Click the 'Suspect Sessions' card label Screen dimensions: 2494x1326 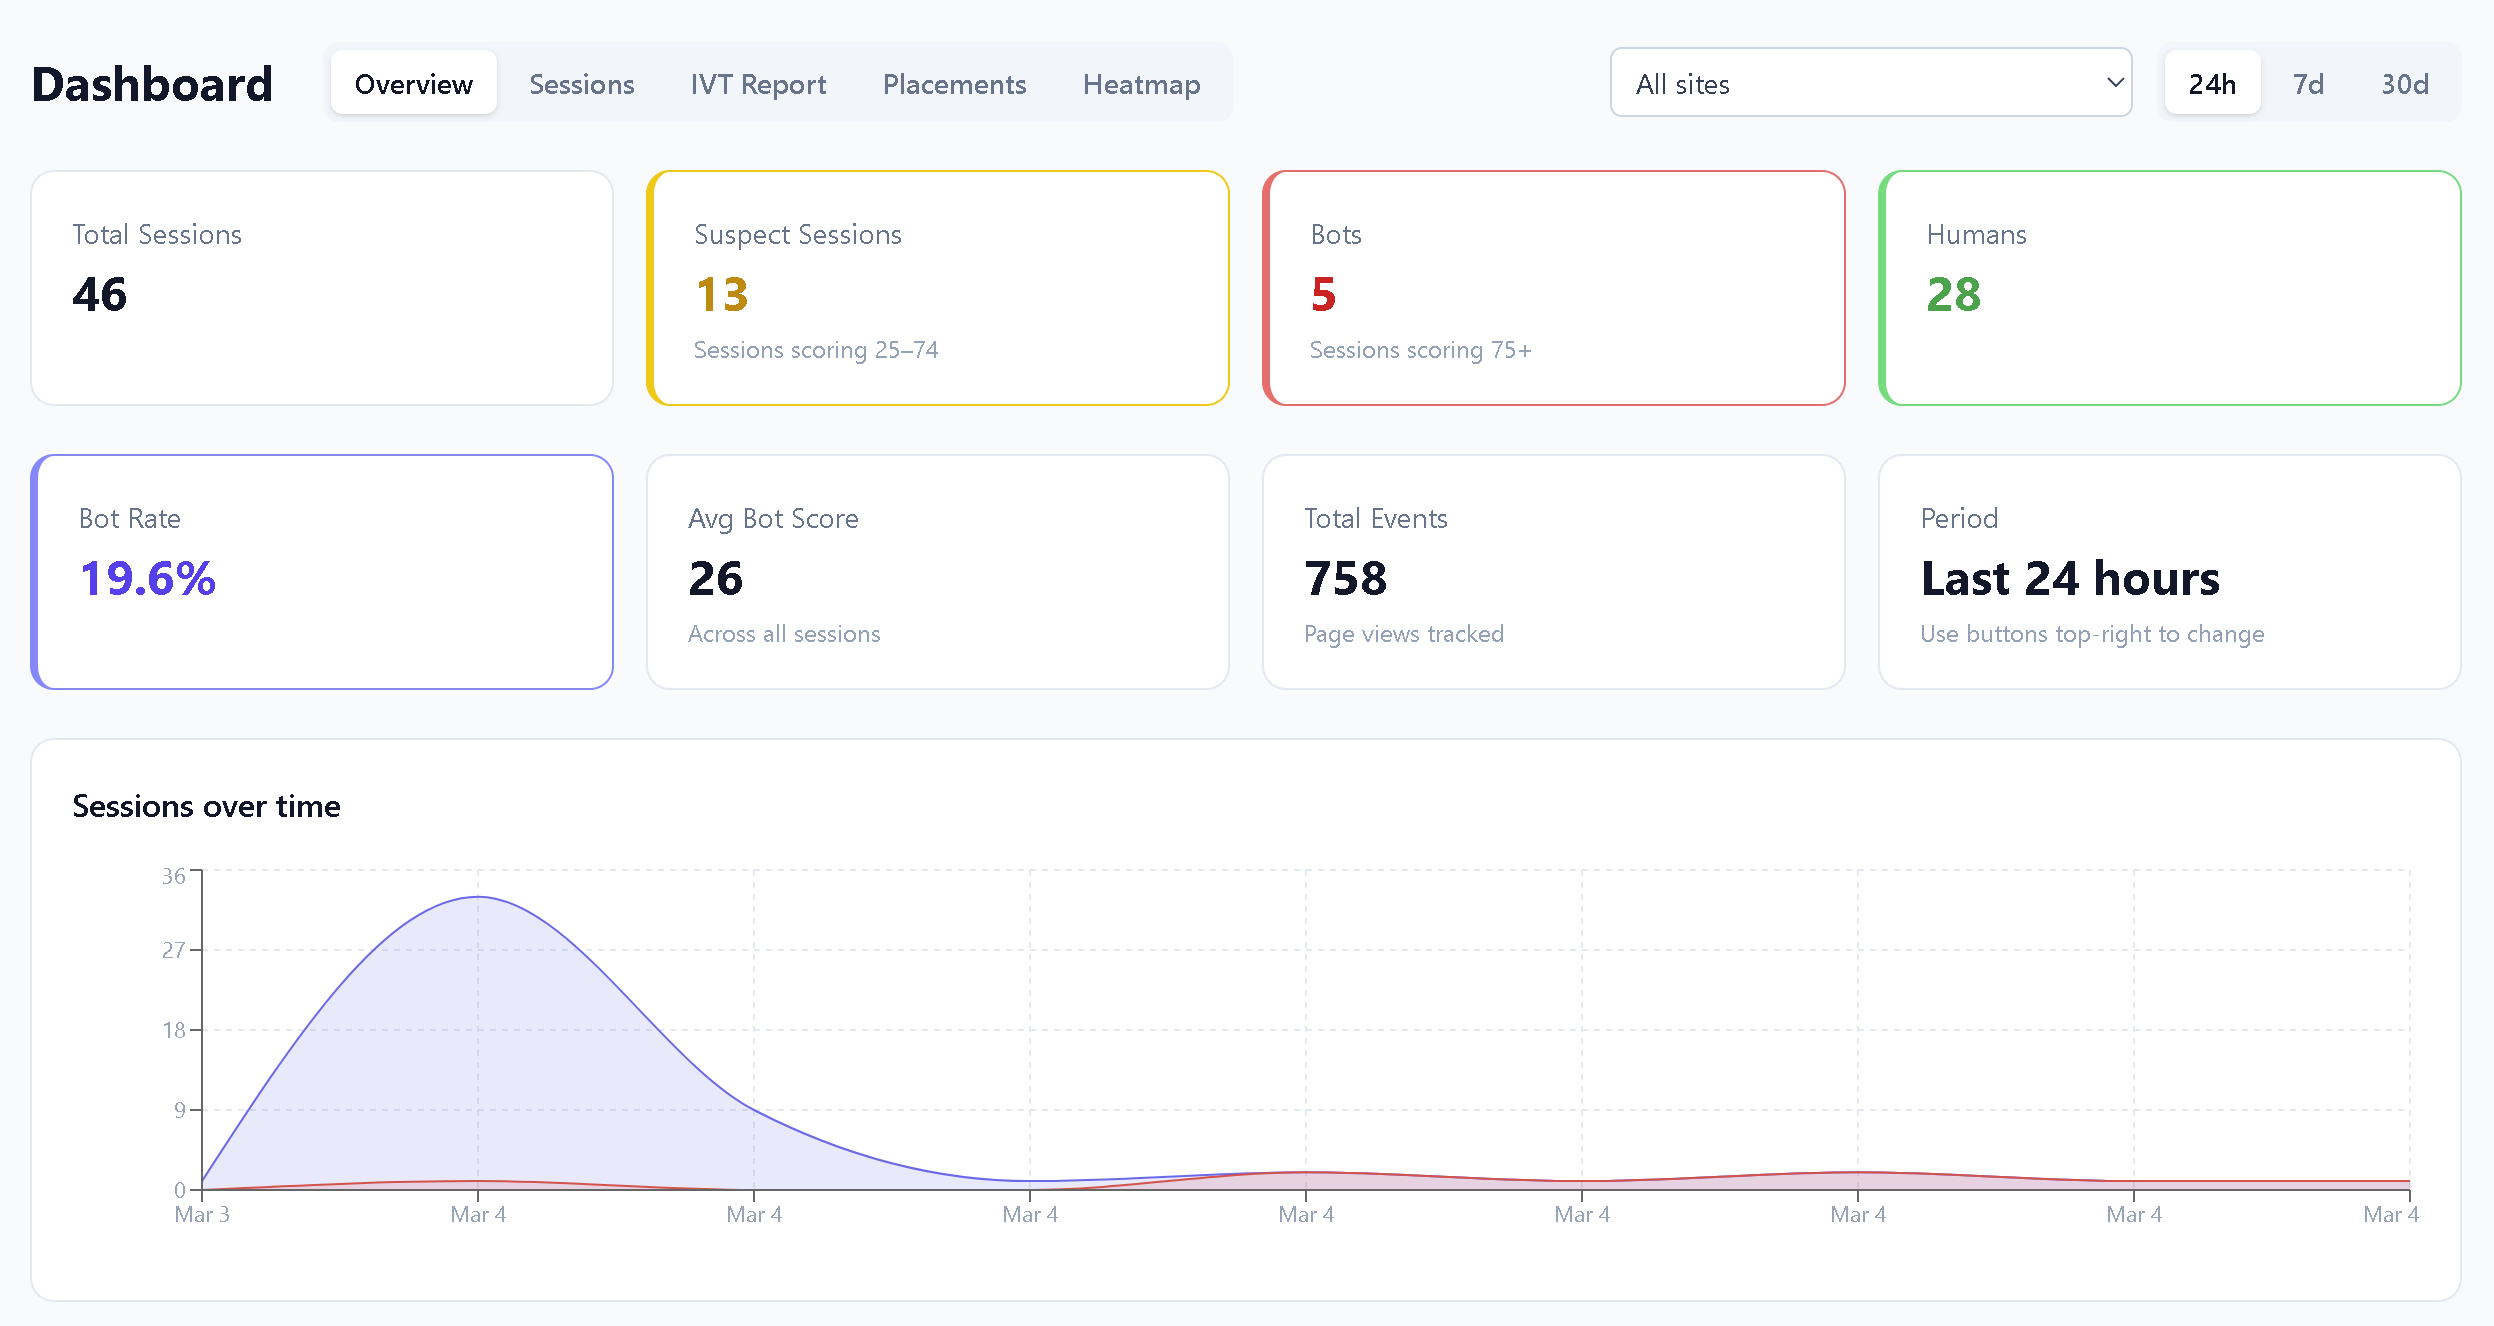pos(798,234)
